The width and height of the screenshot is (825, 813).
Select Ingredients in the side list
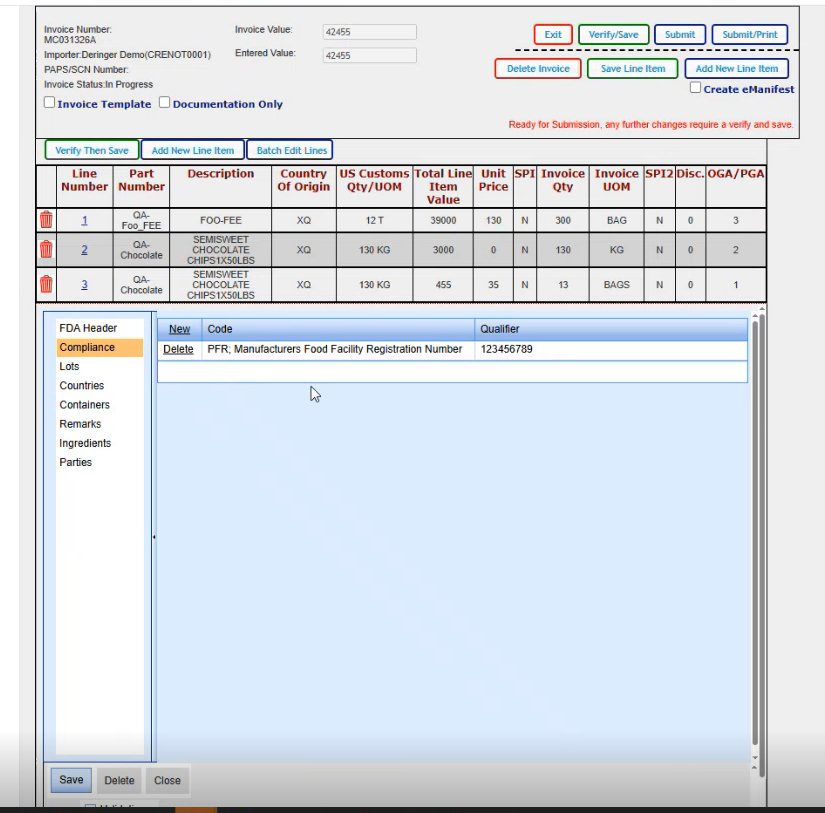pyautogui.click(x=85, y=443)
